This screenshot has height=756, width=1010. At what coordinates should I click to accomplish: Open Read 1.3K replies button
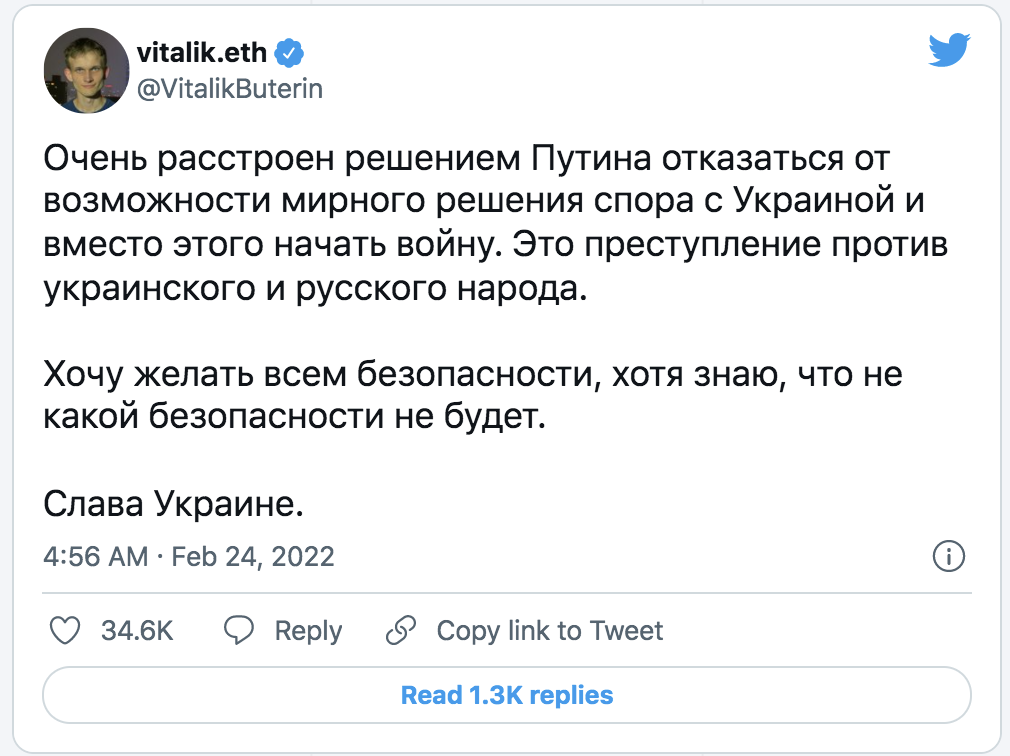point(507,694)
